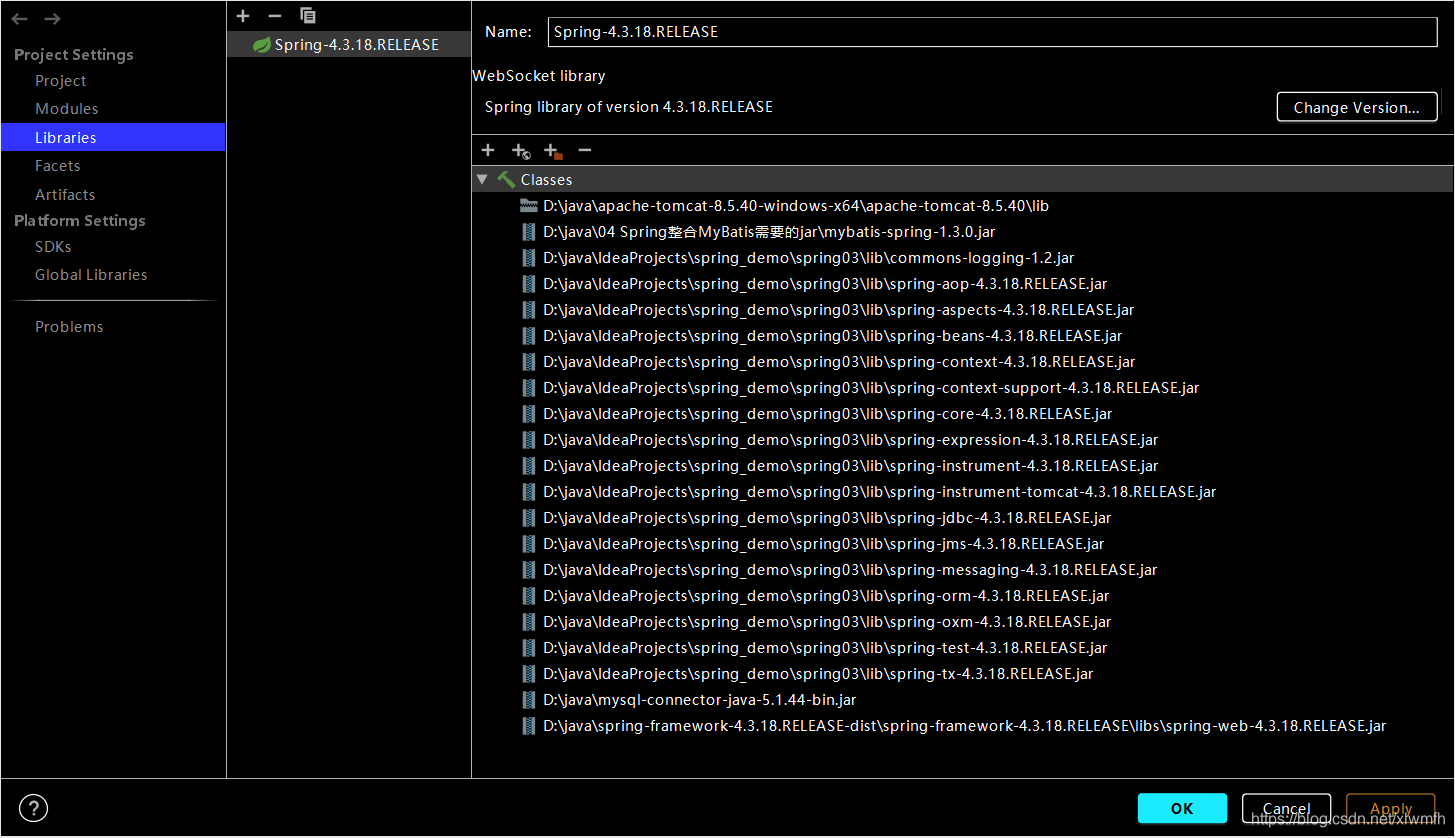
Task: Open the Modules settings page
Action: pos(67,109)
